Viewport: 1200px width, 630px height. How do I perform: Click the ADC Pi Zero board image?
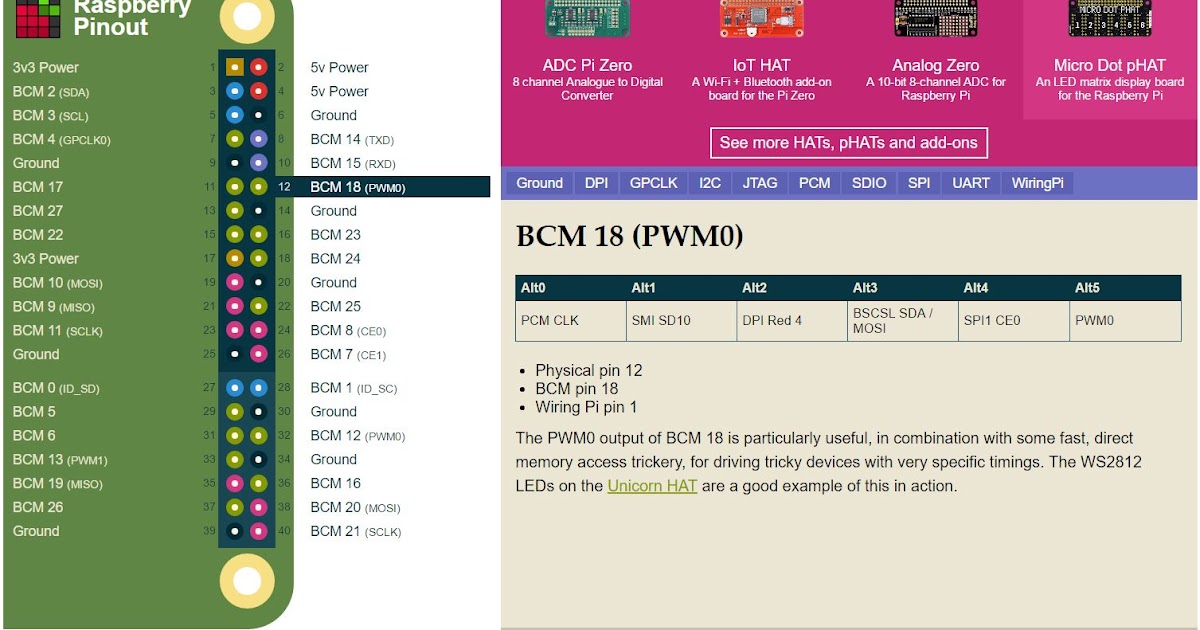click(x=587, y=20)
